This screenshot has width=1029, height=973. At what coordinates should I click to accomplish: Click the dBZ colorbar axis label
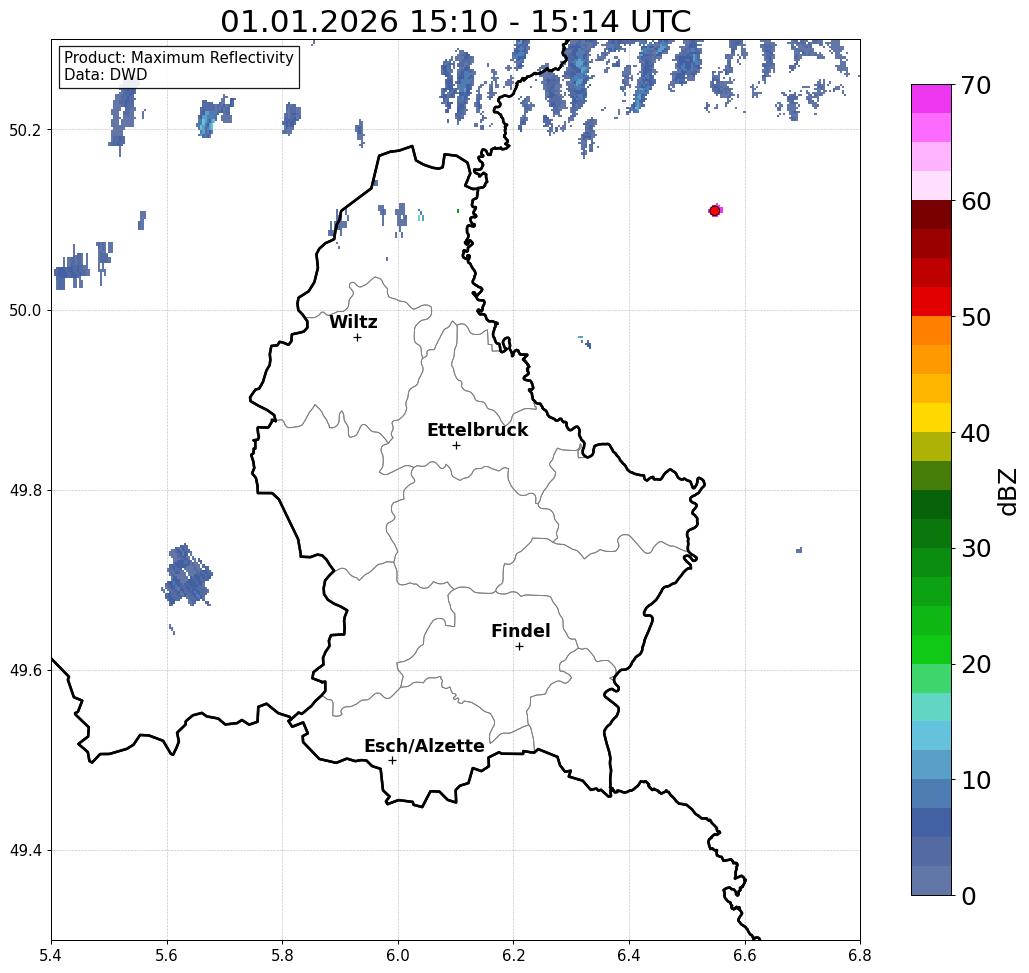1009,491
